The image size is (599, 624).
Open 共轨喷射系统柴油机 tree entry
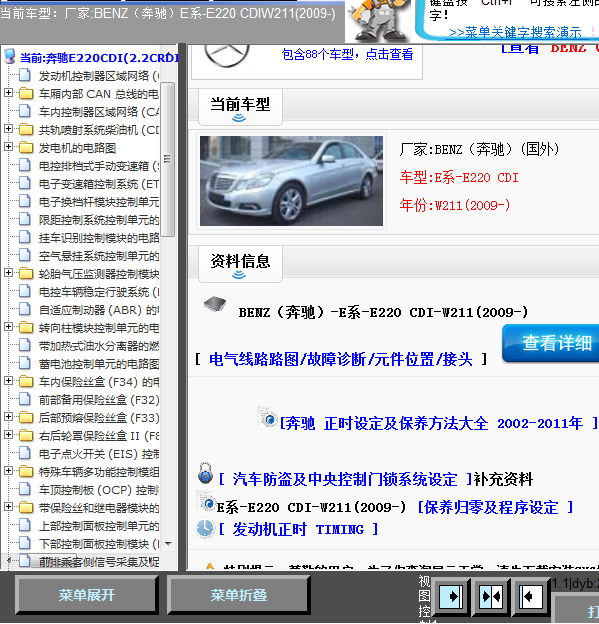[99, 130]
